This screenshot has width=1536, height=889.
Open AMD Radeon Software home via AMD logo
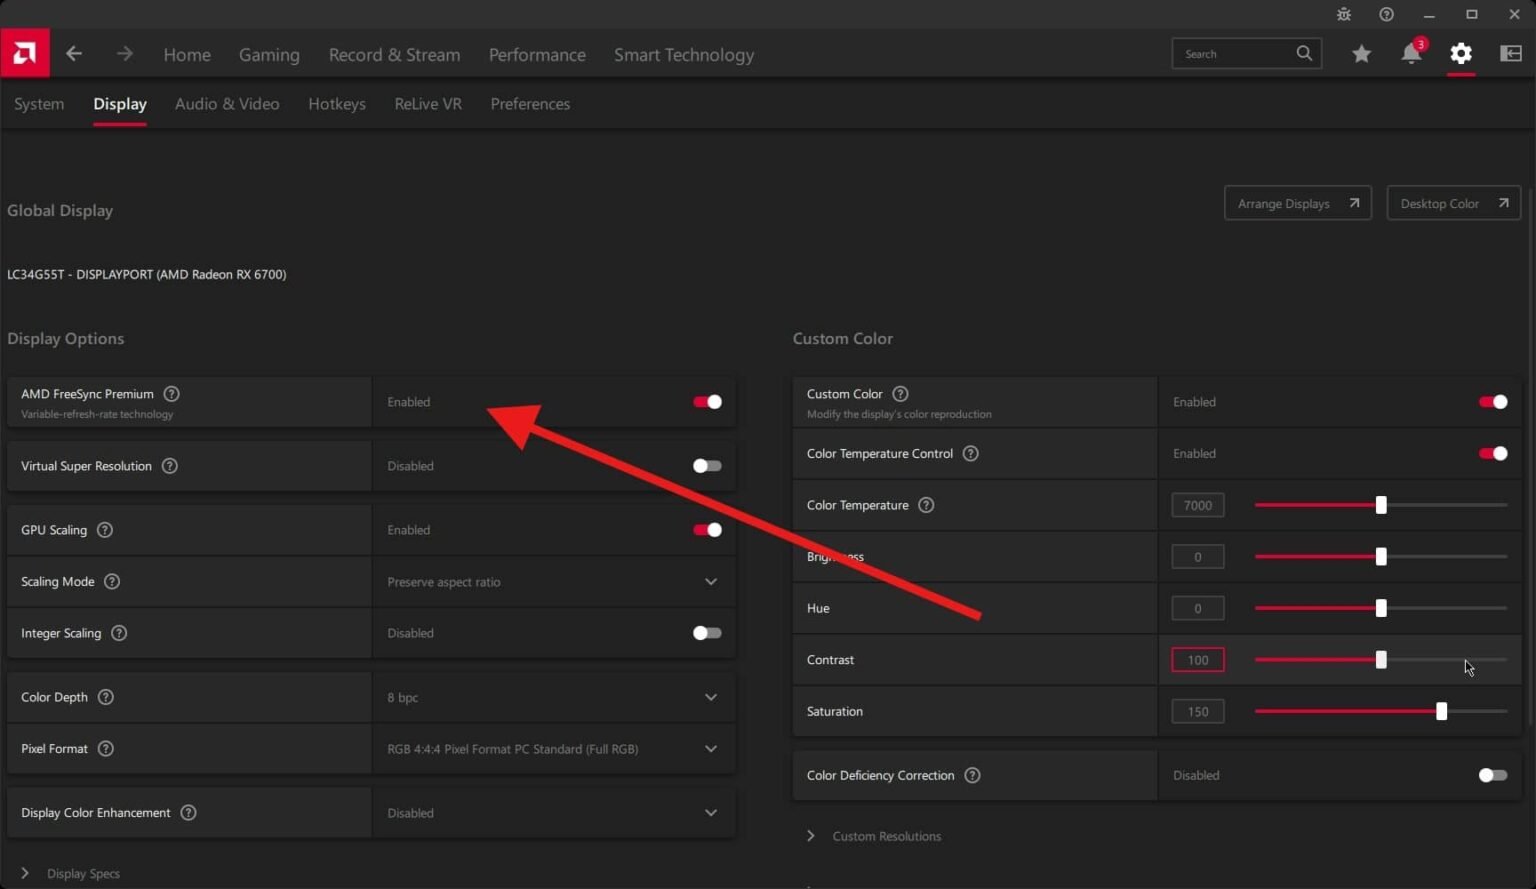tap(24, 53)
